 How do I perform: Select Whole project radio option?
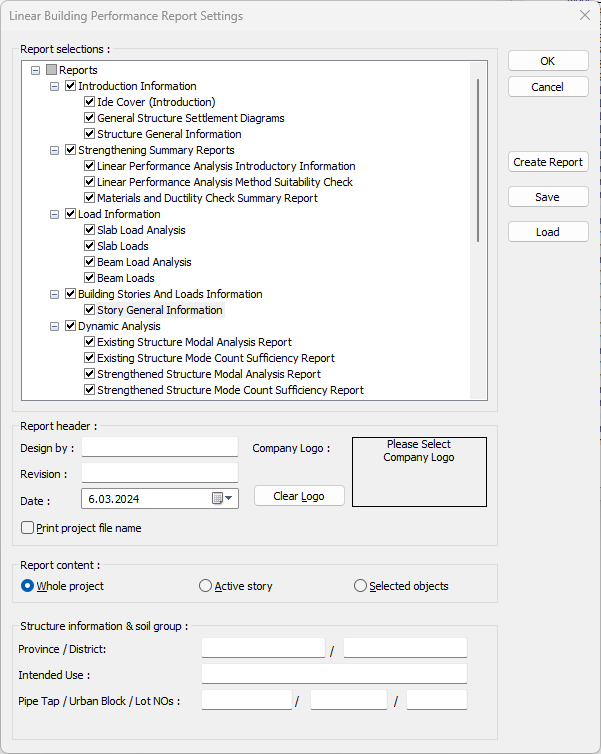click(27, 586)
